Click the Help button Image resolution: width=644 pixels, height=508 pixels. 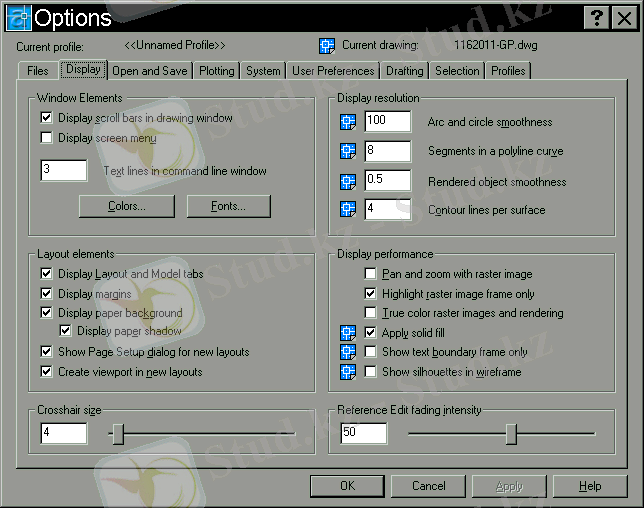point(590,486)
